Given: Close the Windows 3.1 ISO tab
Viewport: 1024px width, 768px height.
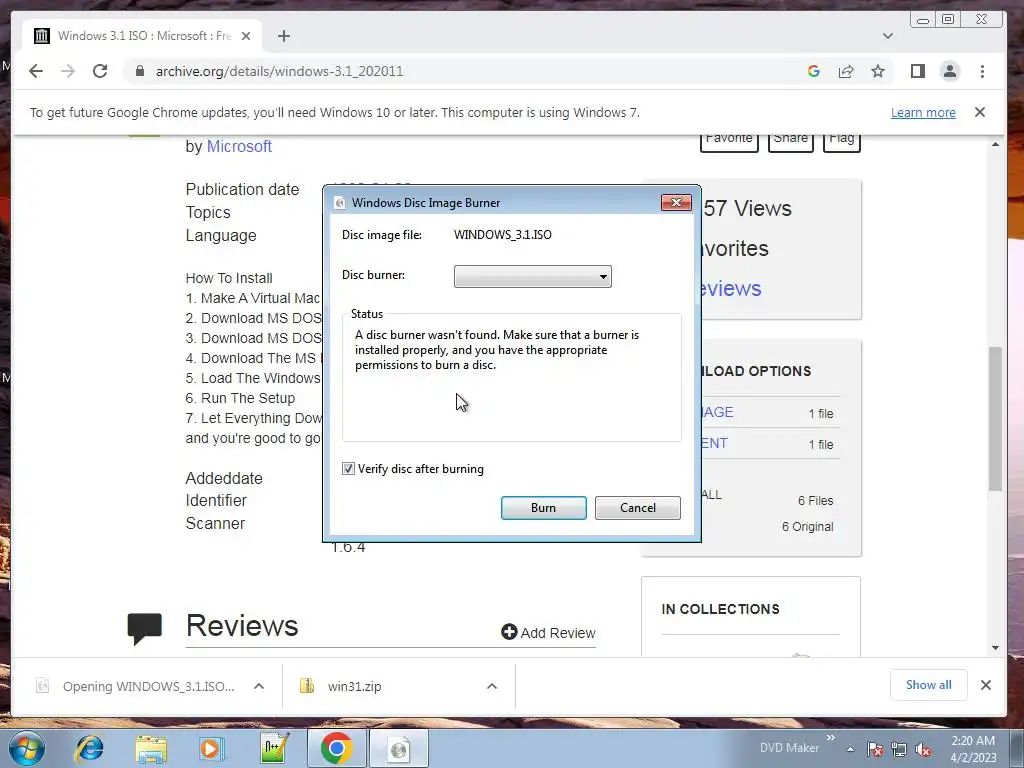Looking at the screenshot, I should (246, 36).
